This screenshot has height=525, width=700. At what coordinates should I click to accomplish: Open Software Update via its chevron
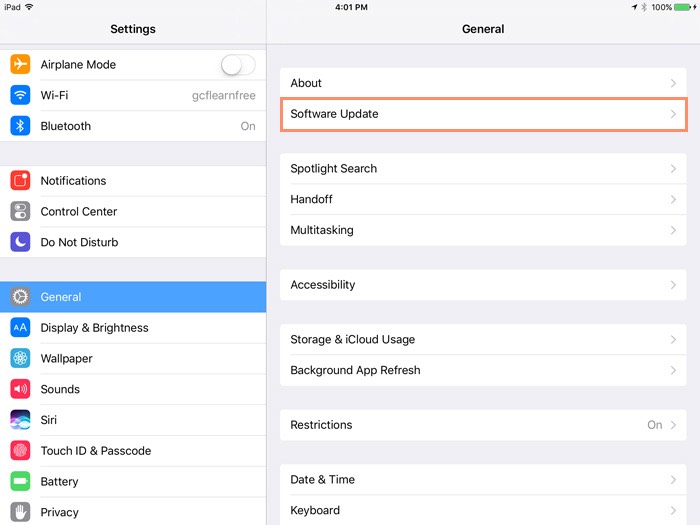click(673, 115)
